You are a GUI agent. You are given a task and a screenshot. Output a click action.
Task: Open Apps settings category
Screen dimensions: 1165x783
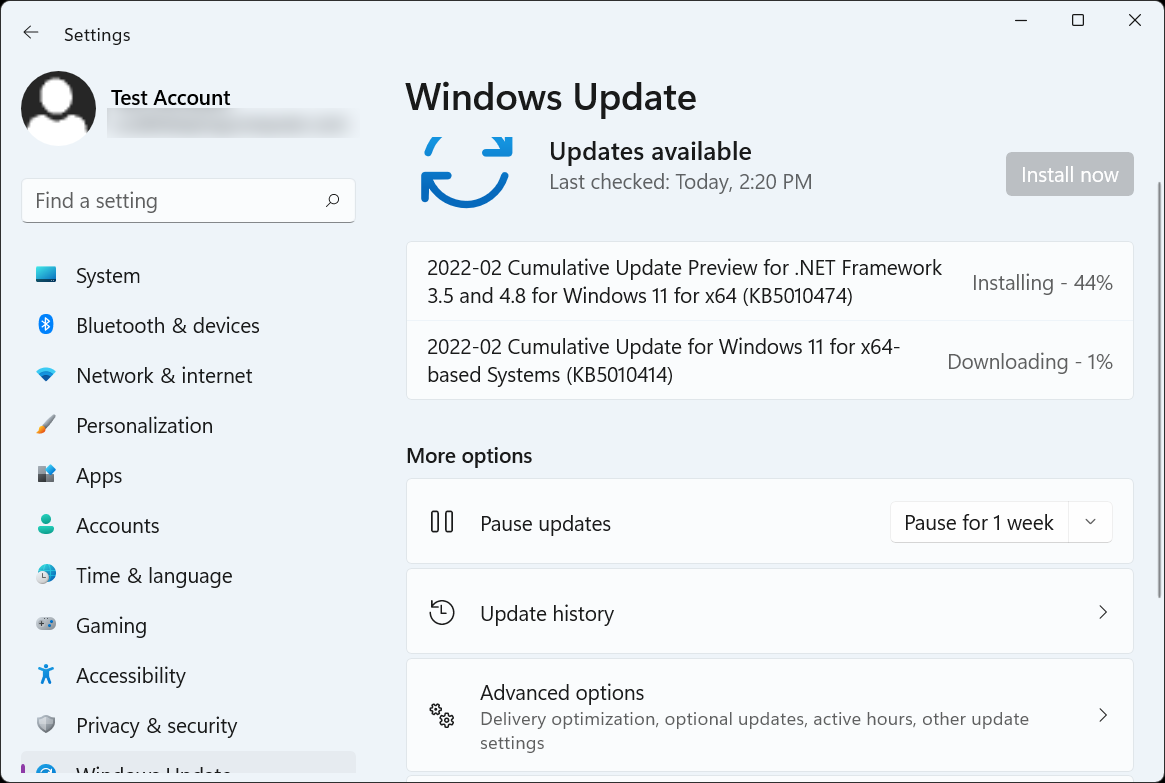[189, 475]
